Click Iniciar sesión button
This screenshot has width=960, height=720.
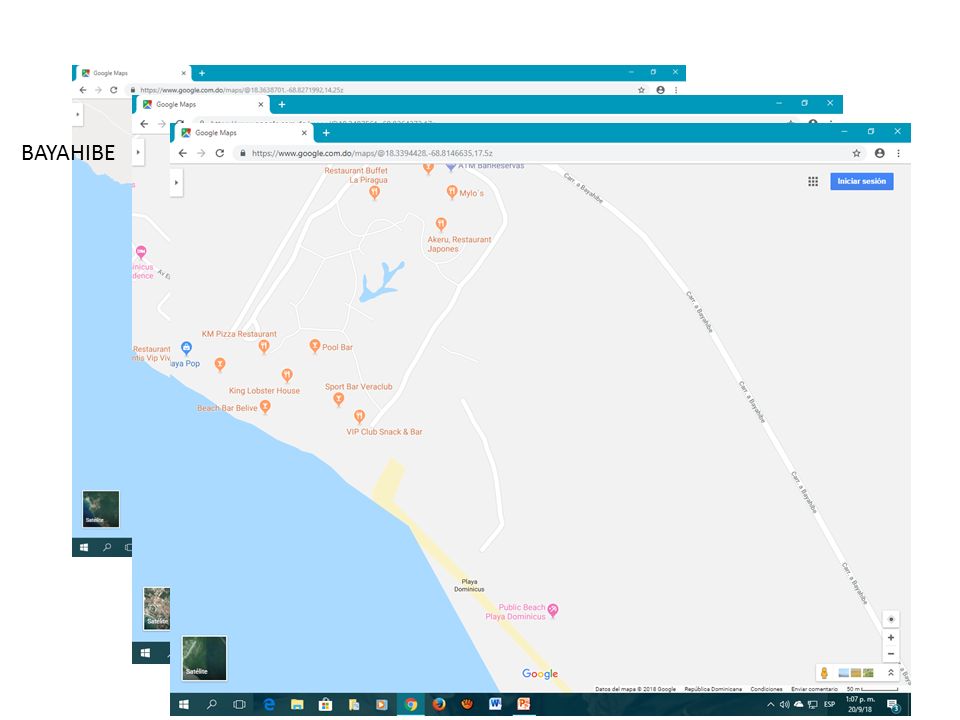click(x=861, y=181)
